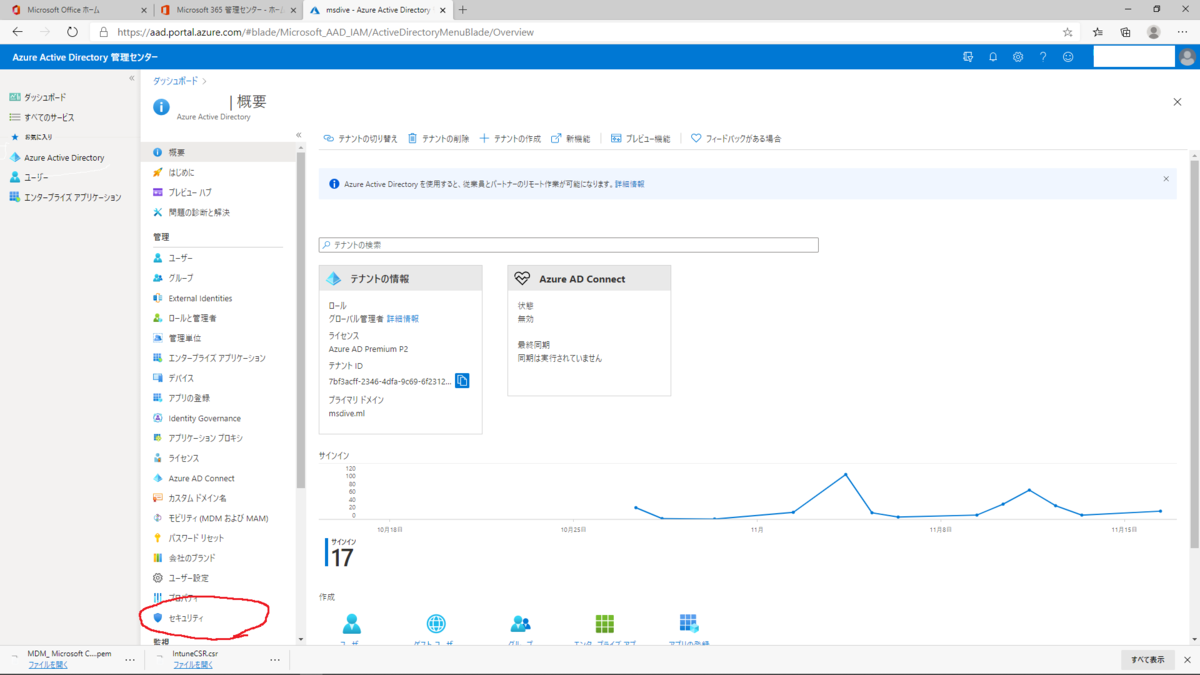Image resolution: width=1200 pixels, height=675 pixels.
Task: Collapse the Azure AD resource menu
Action: tap(298, 134)
